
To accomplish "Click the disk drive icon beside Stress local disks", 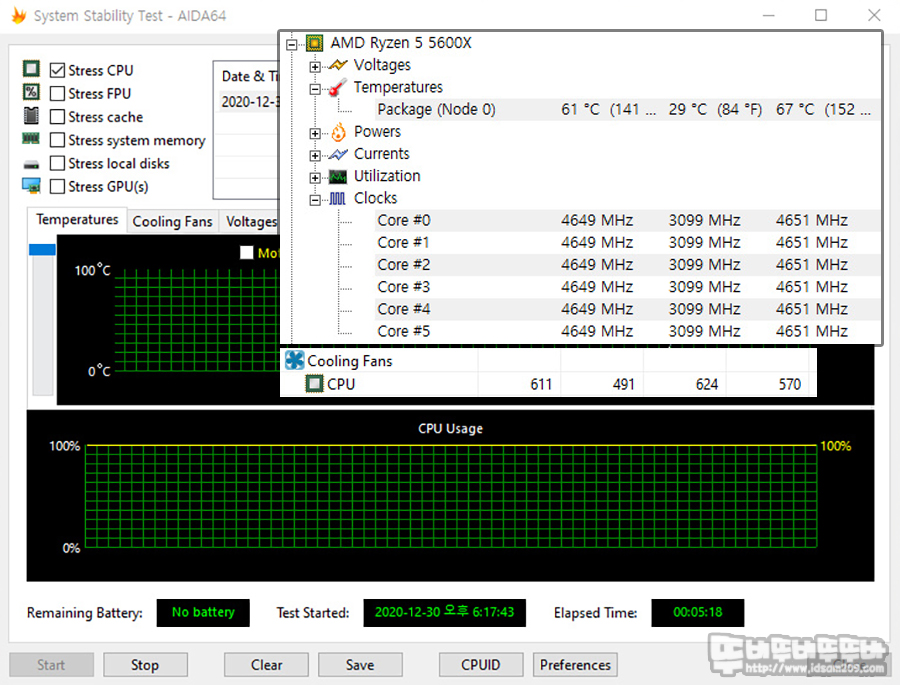I will click(31, 165).
